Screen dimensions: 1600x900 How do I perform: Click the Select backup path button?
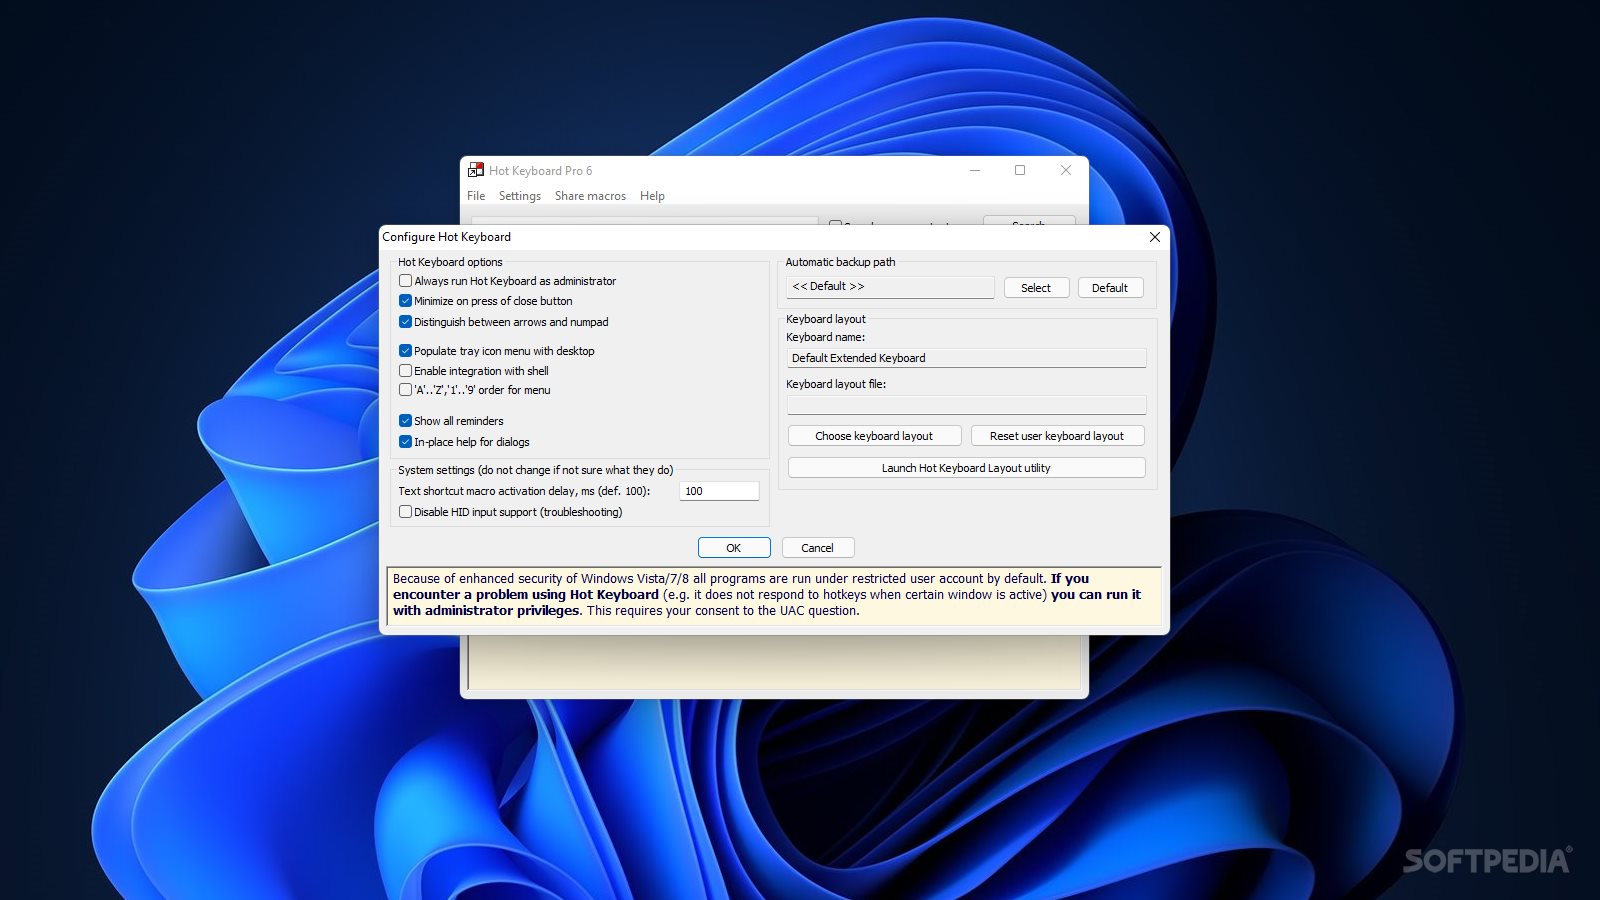tap(1036, 288)
